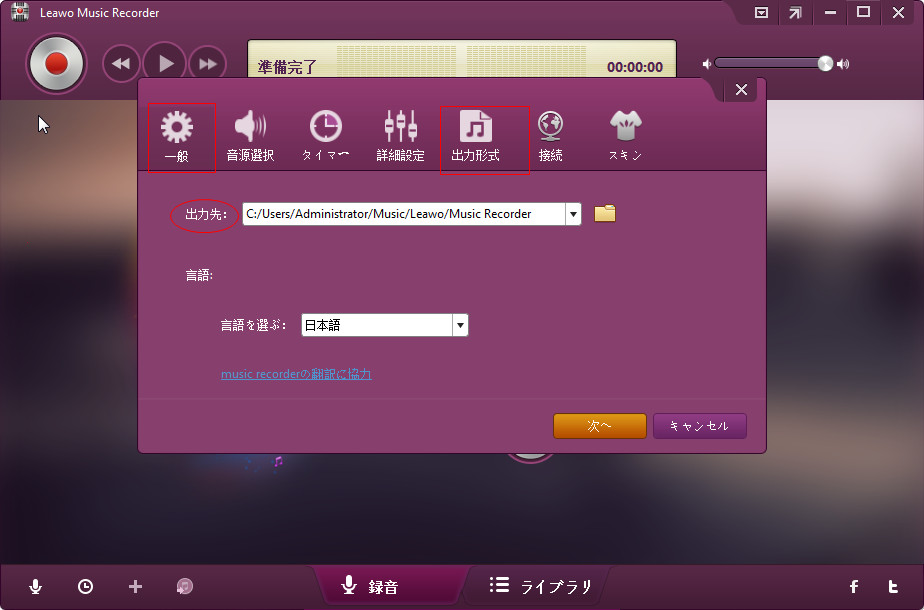
Task: Click the microphone icon in bottom bar
Action: (x=35, y=586)
